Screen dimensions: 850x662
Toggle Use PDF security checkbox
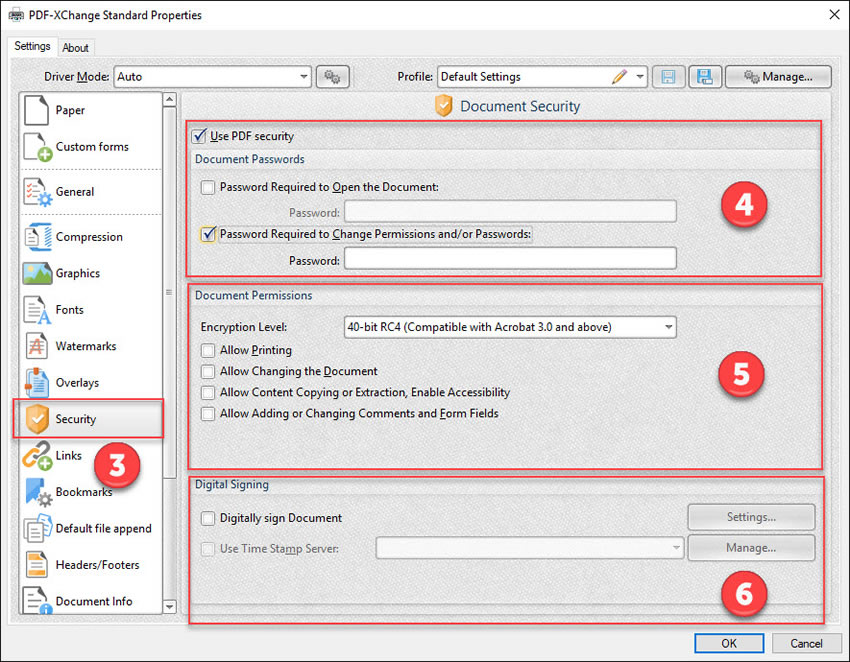[x=199, y=136]
